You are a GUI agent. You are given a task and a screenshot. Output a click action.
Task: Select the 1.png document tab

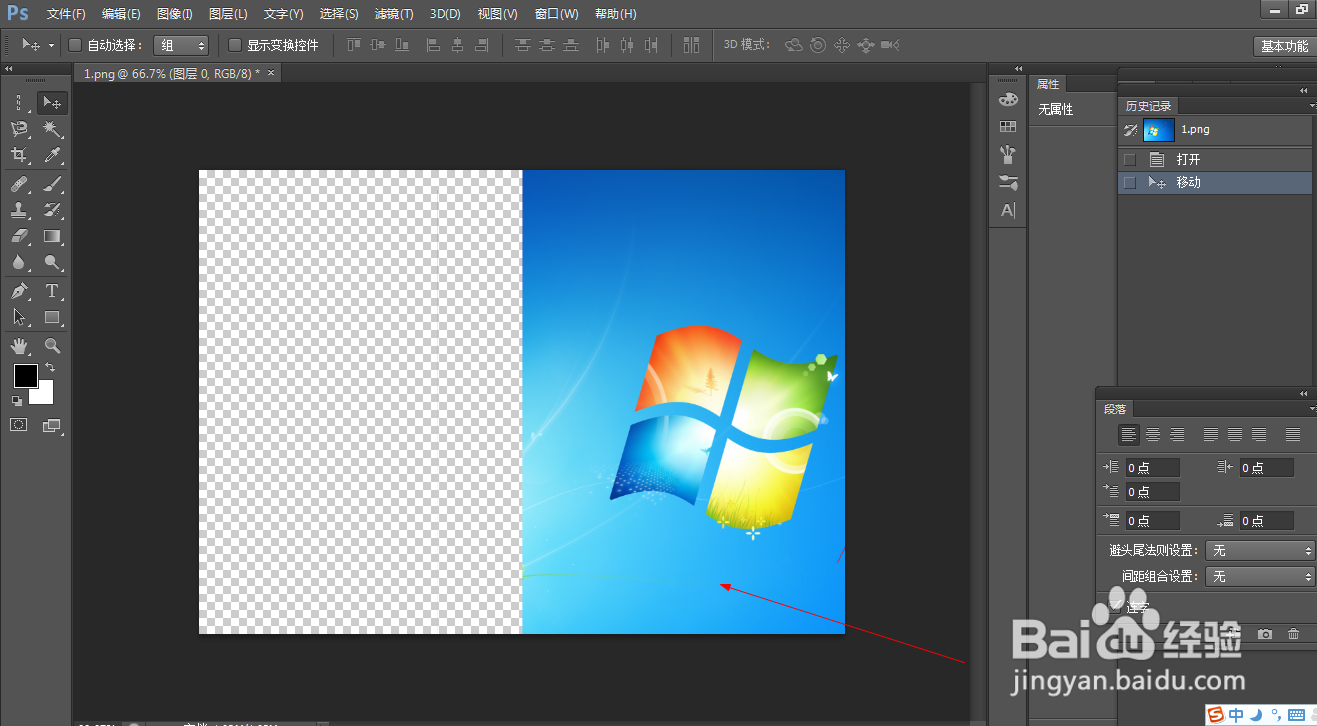(x=170, y=73)
